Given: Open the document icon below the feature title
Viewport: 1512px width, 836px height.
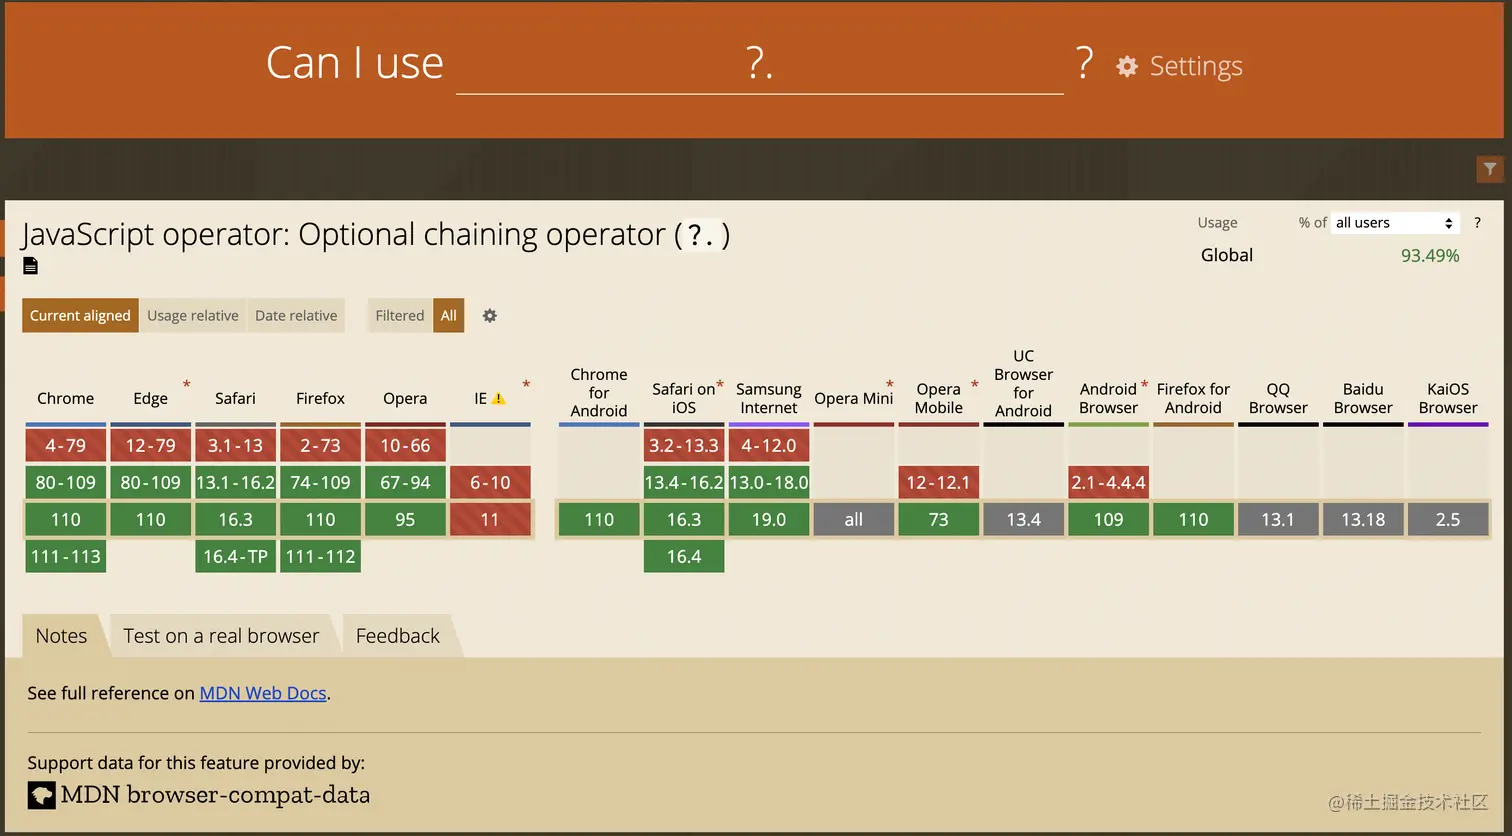Looking at the screenshot, I should [31, 265].
